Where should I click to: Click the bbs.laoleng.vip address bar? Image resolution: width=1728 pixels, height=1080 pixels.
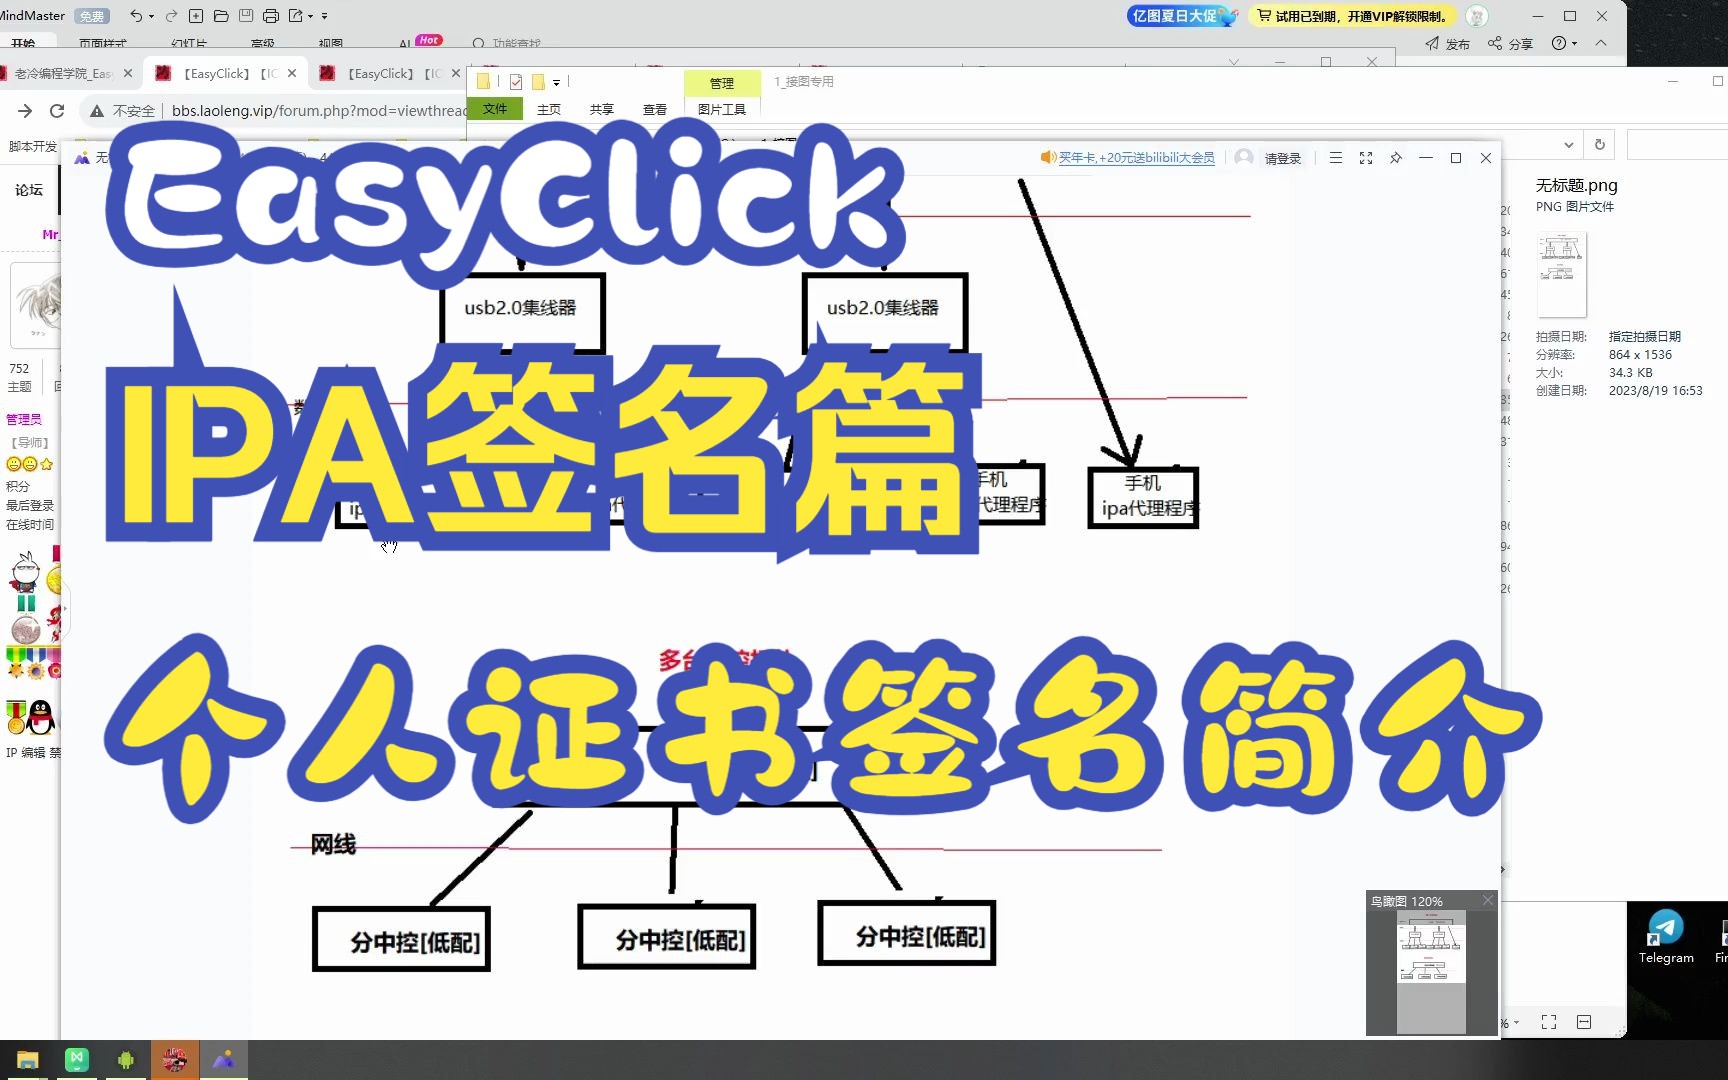(318, 111)
